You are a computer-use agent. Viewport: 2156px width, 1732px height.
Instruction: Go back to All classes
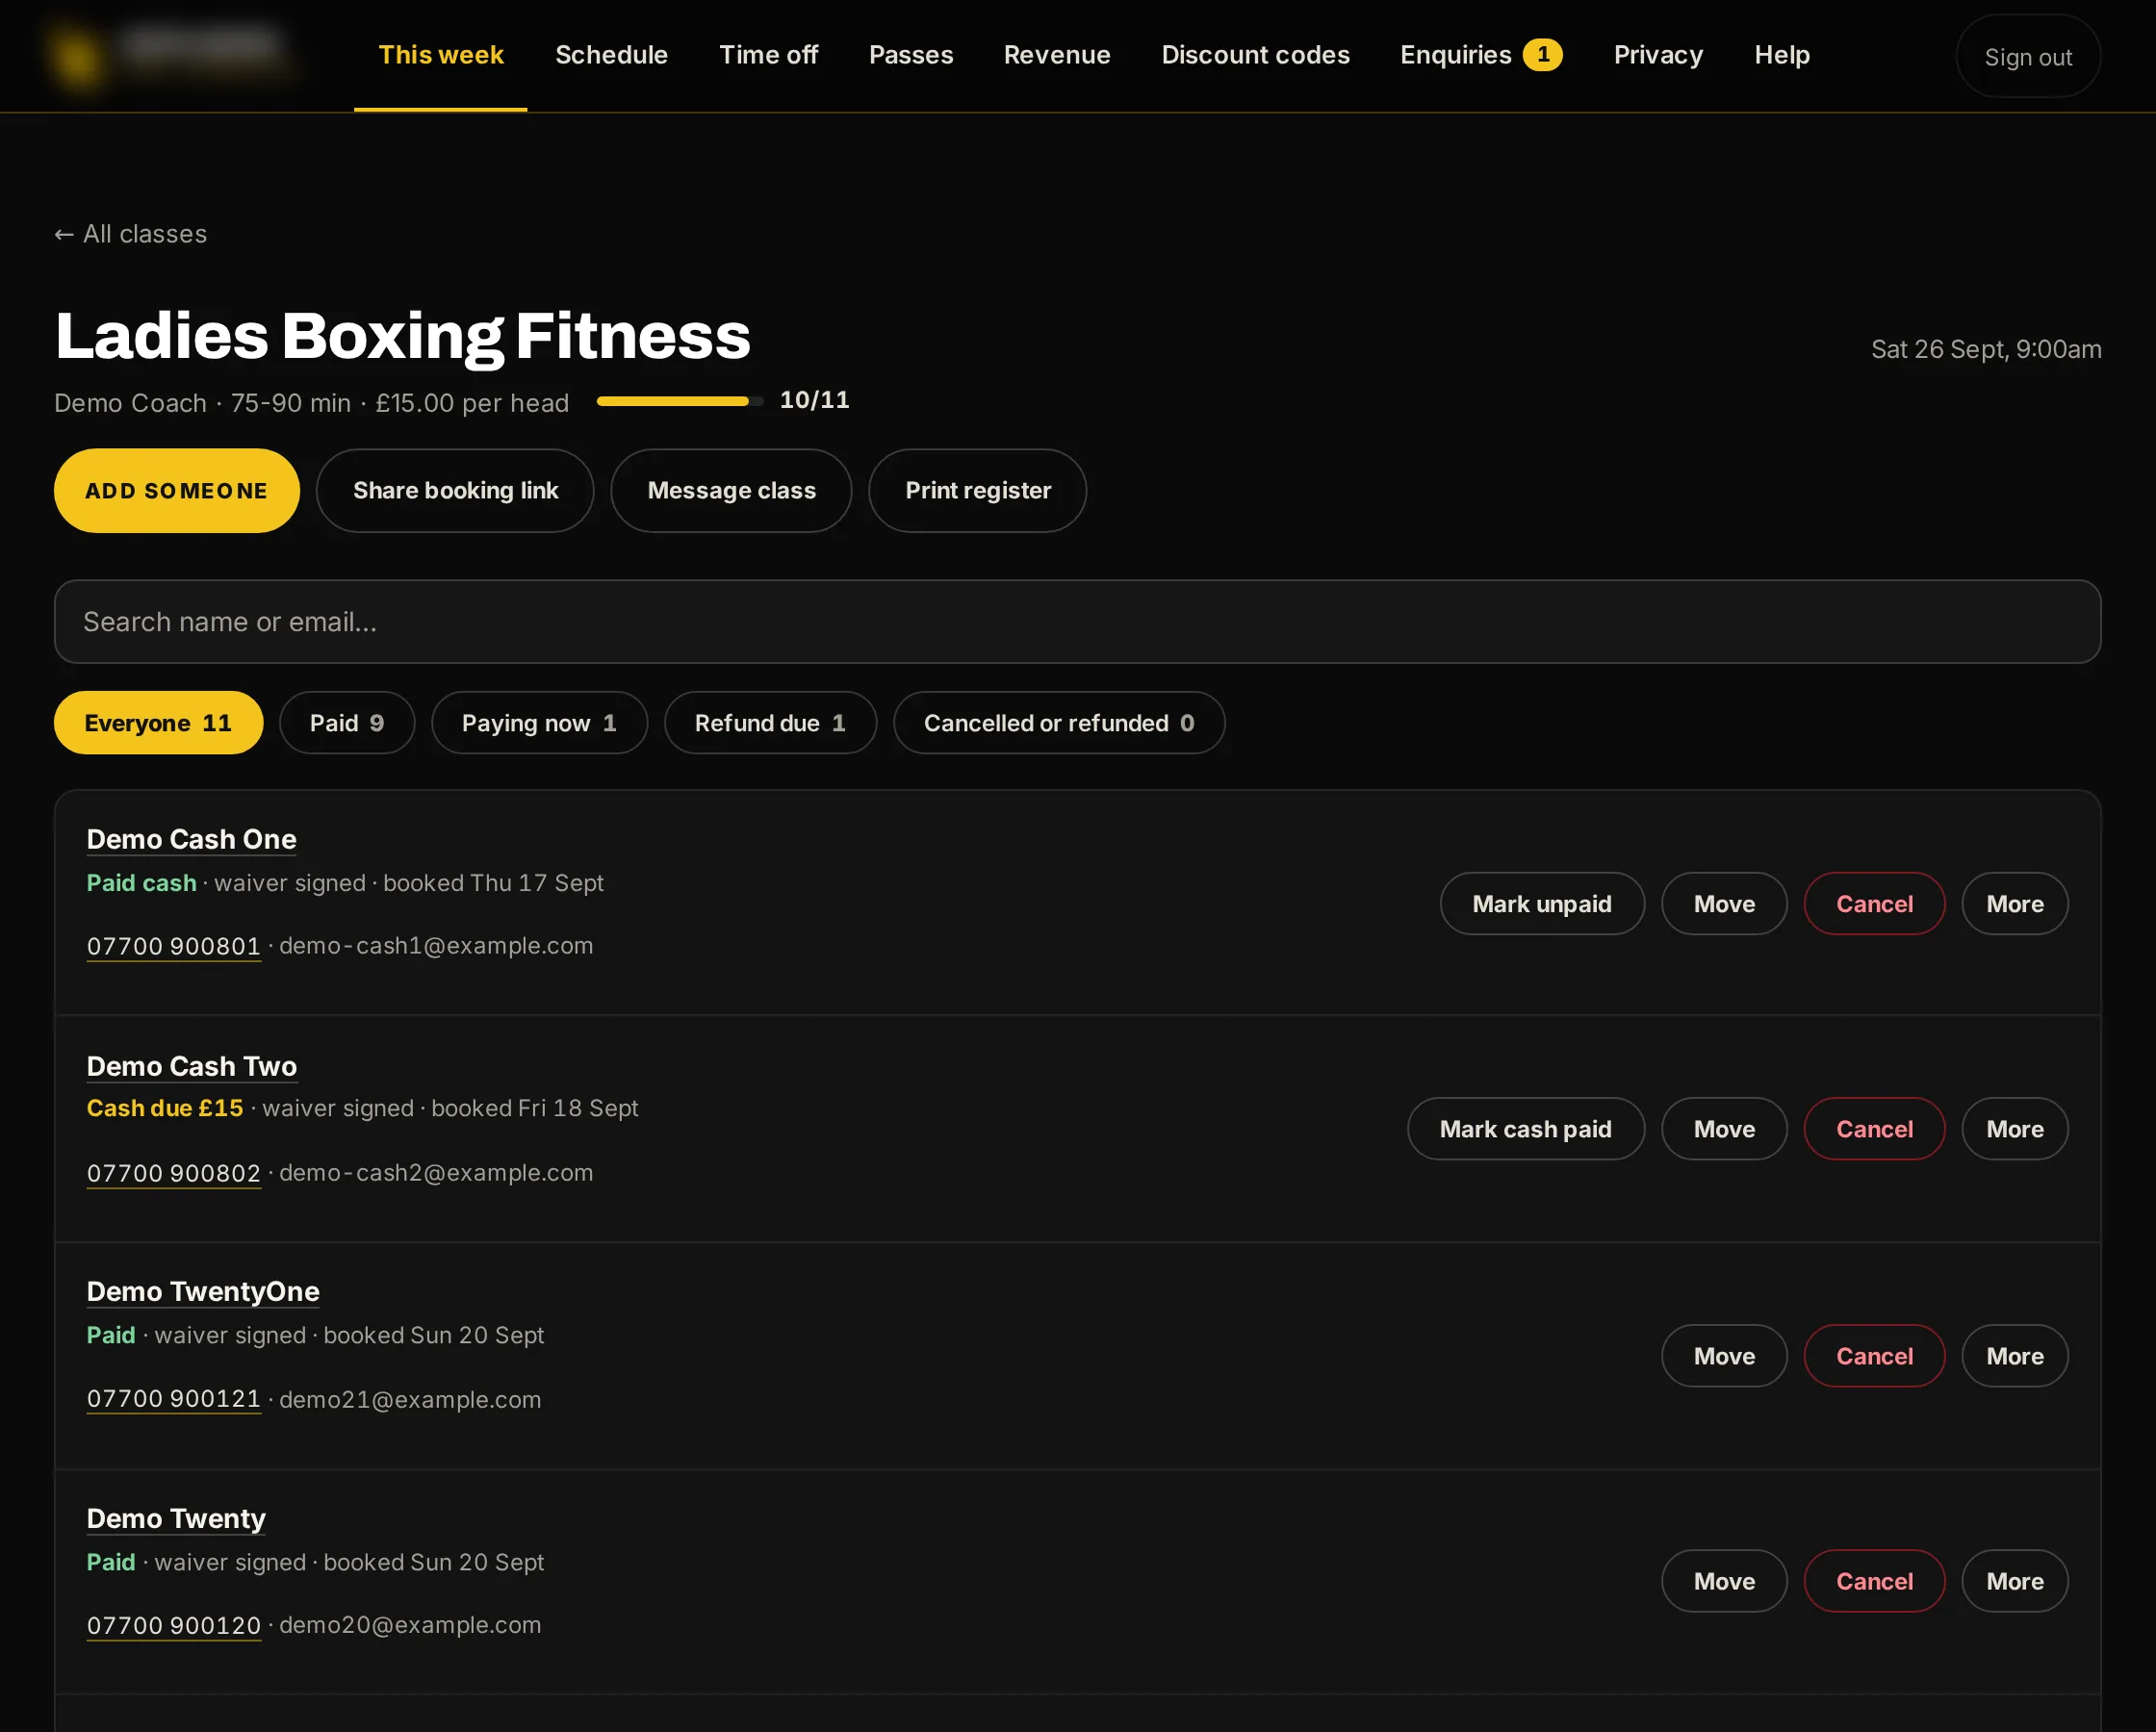pos(131,234)
